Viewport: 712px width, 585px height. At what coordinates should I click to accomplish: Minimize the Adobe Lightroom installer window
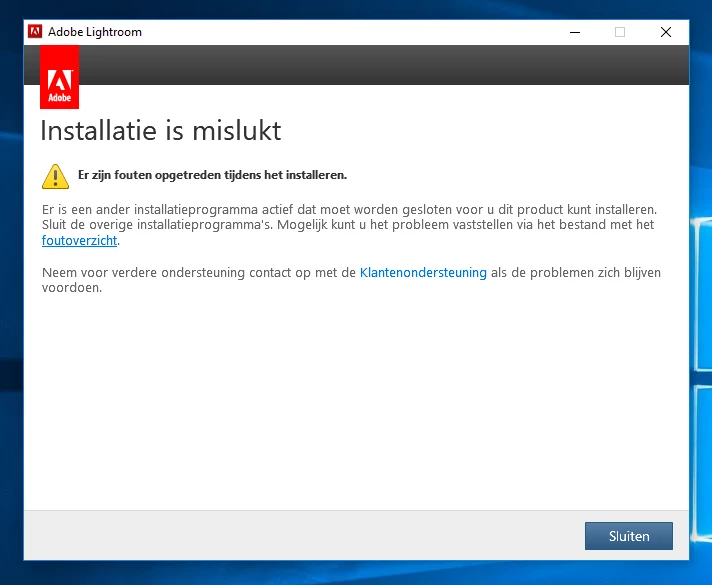click(x=575, y=32)
